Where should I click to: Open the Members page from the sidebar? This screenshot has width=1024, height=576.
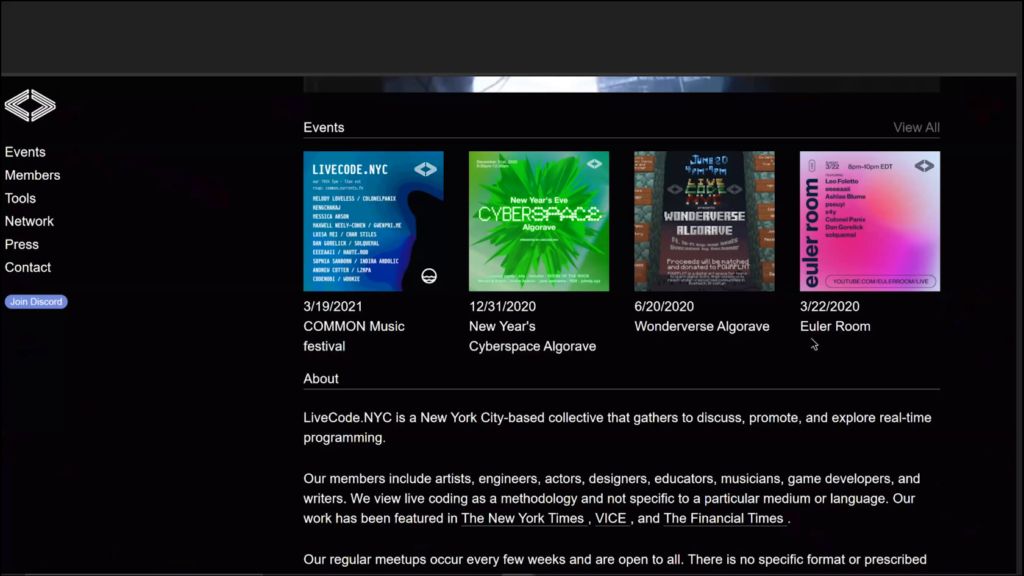(32, 175)
